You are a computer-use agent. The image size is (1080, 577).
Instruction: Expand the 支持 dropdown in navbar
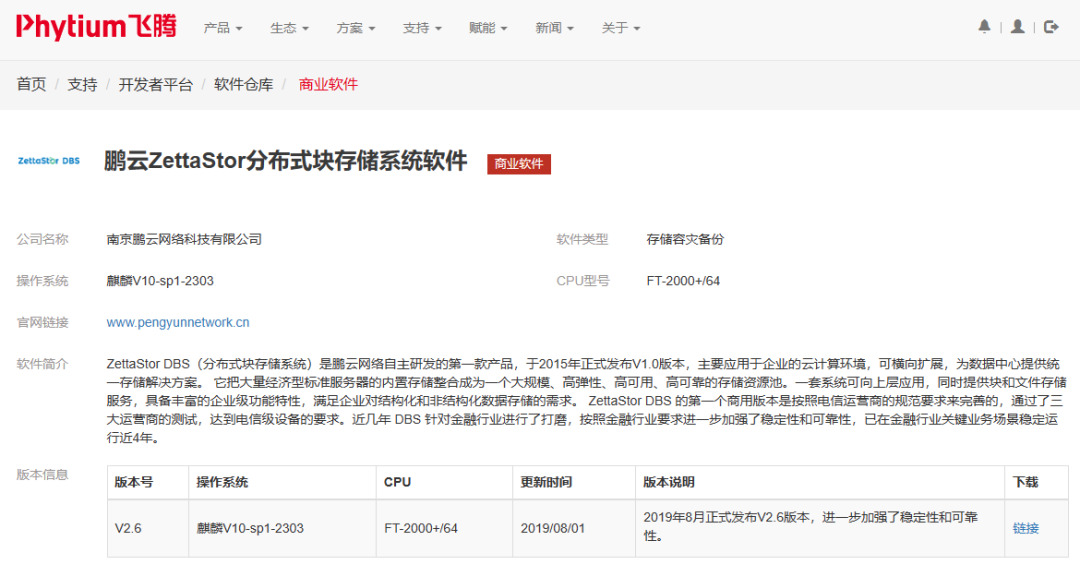(x=422, y=28)
